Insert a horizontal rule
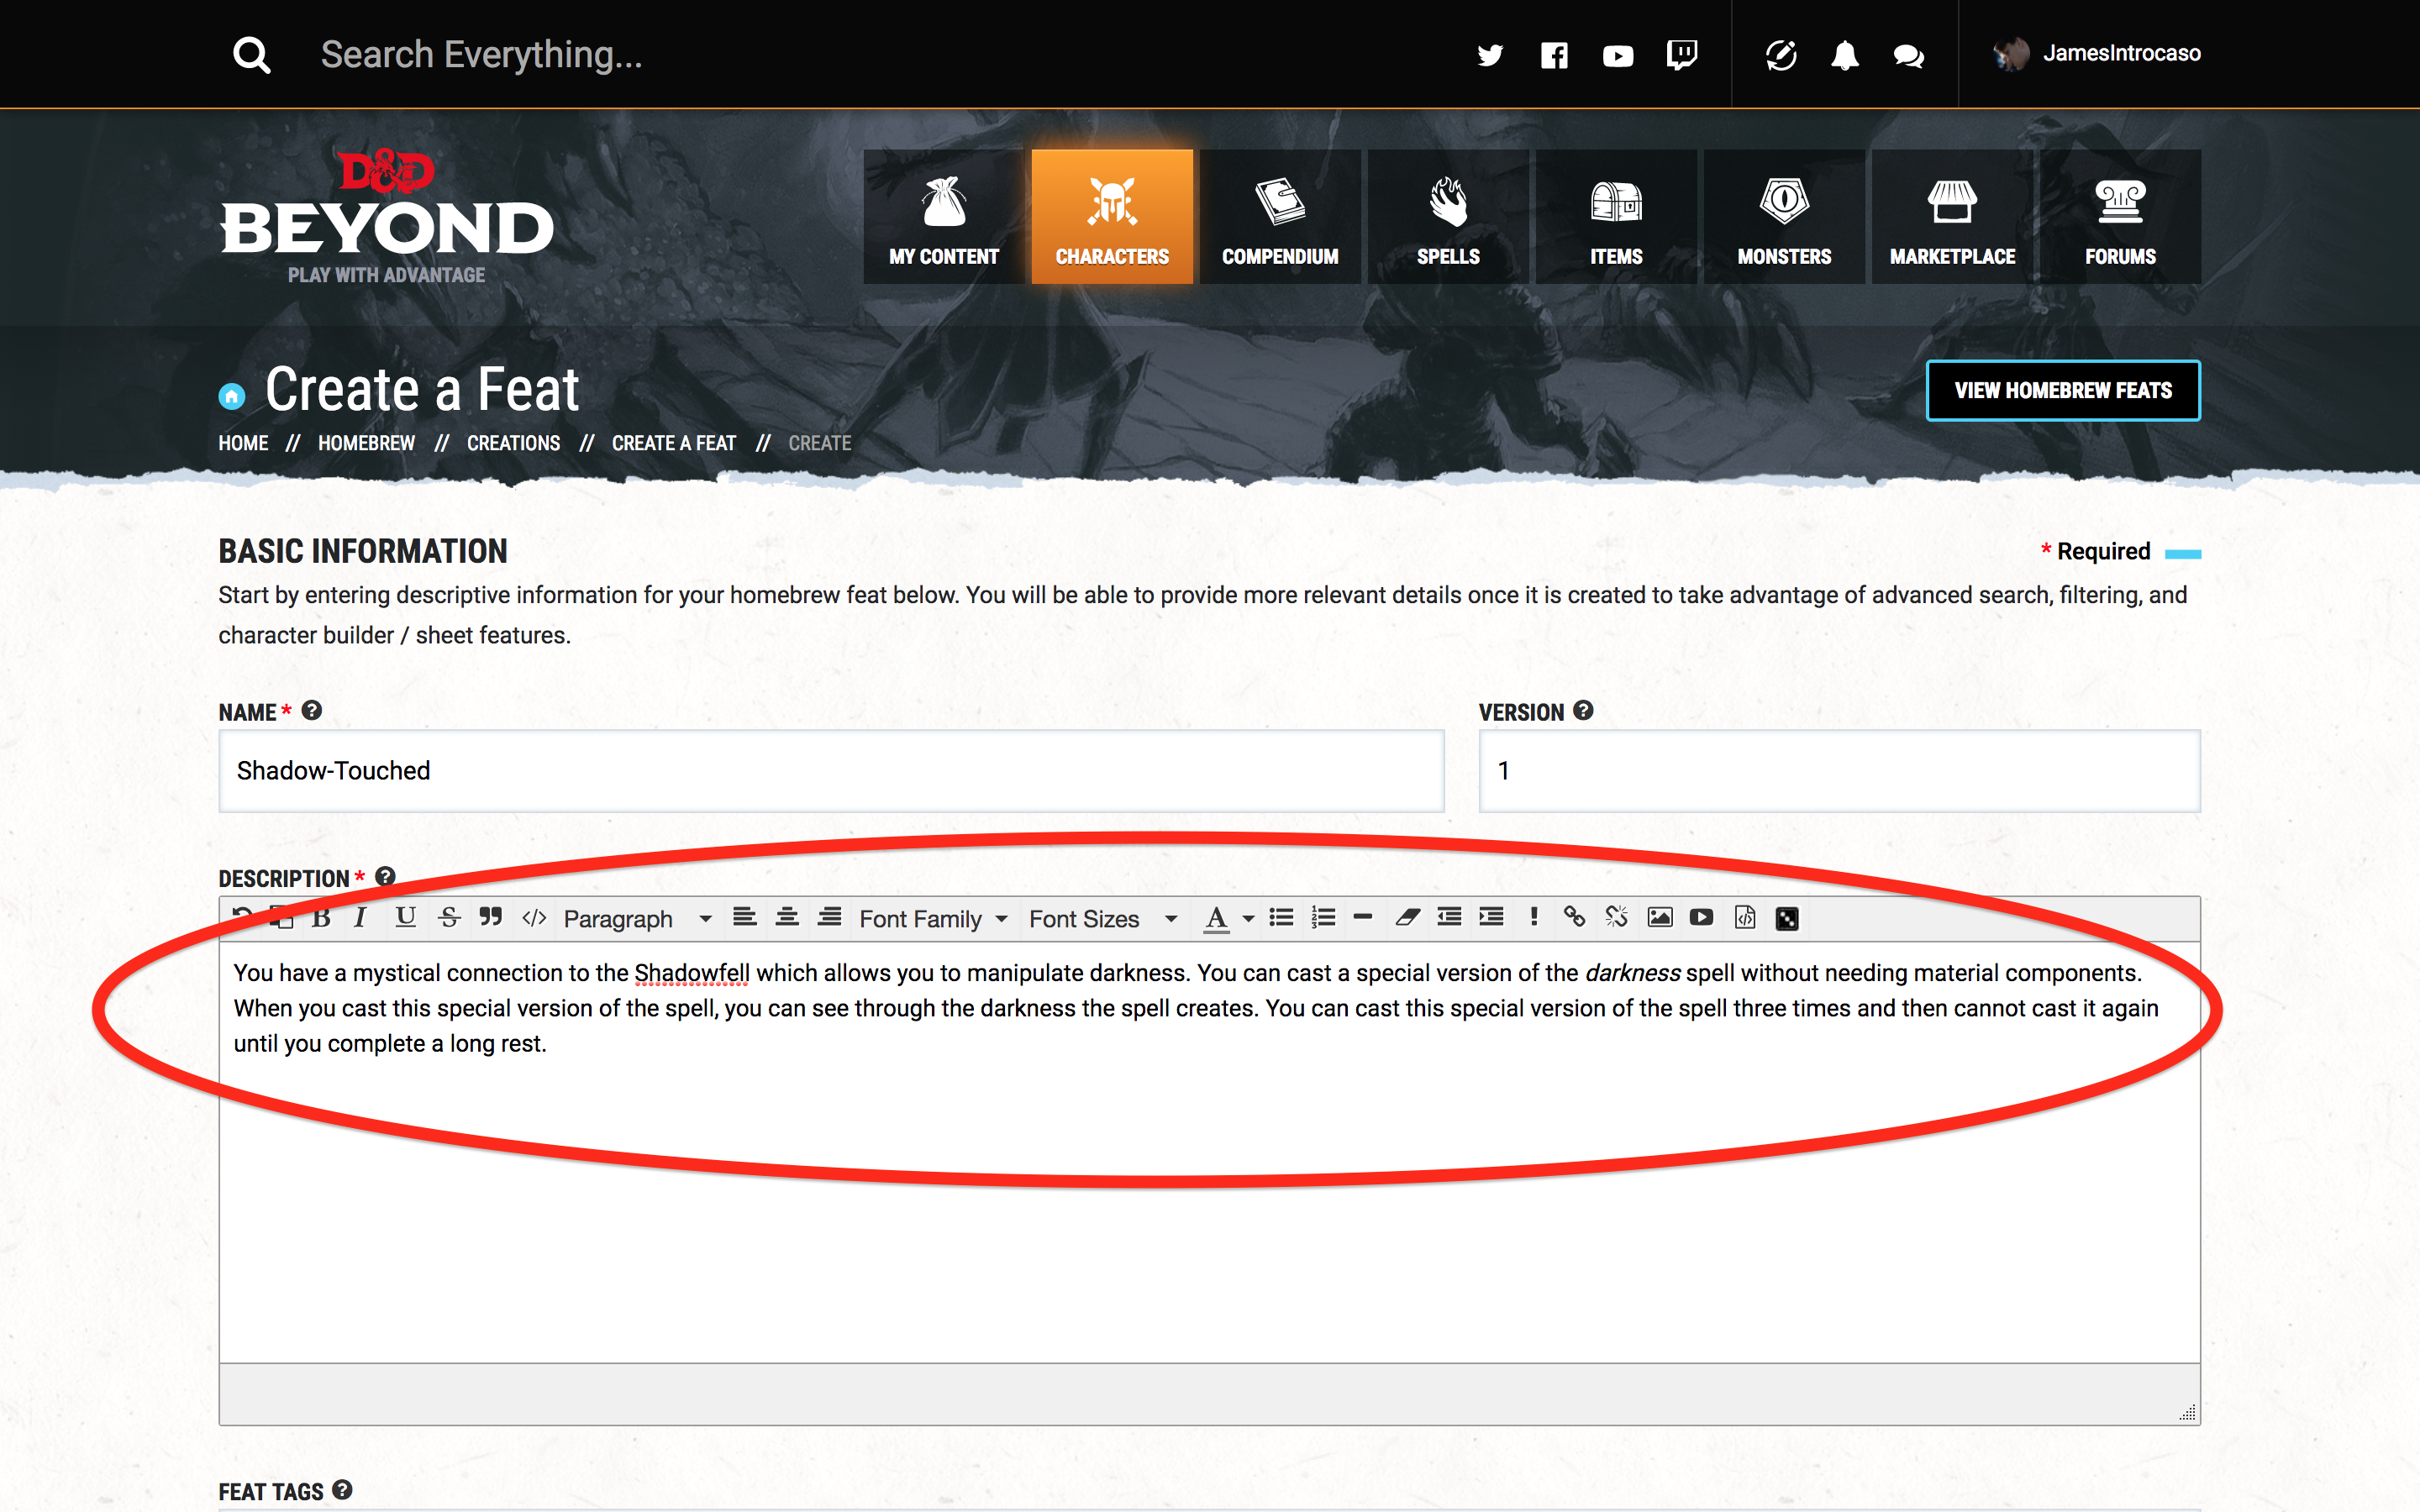This screenshot has width=2420, height=1512. [1362, 917]
